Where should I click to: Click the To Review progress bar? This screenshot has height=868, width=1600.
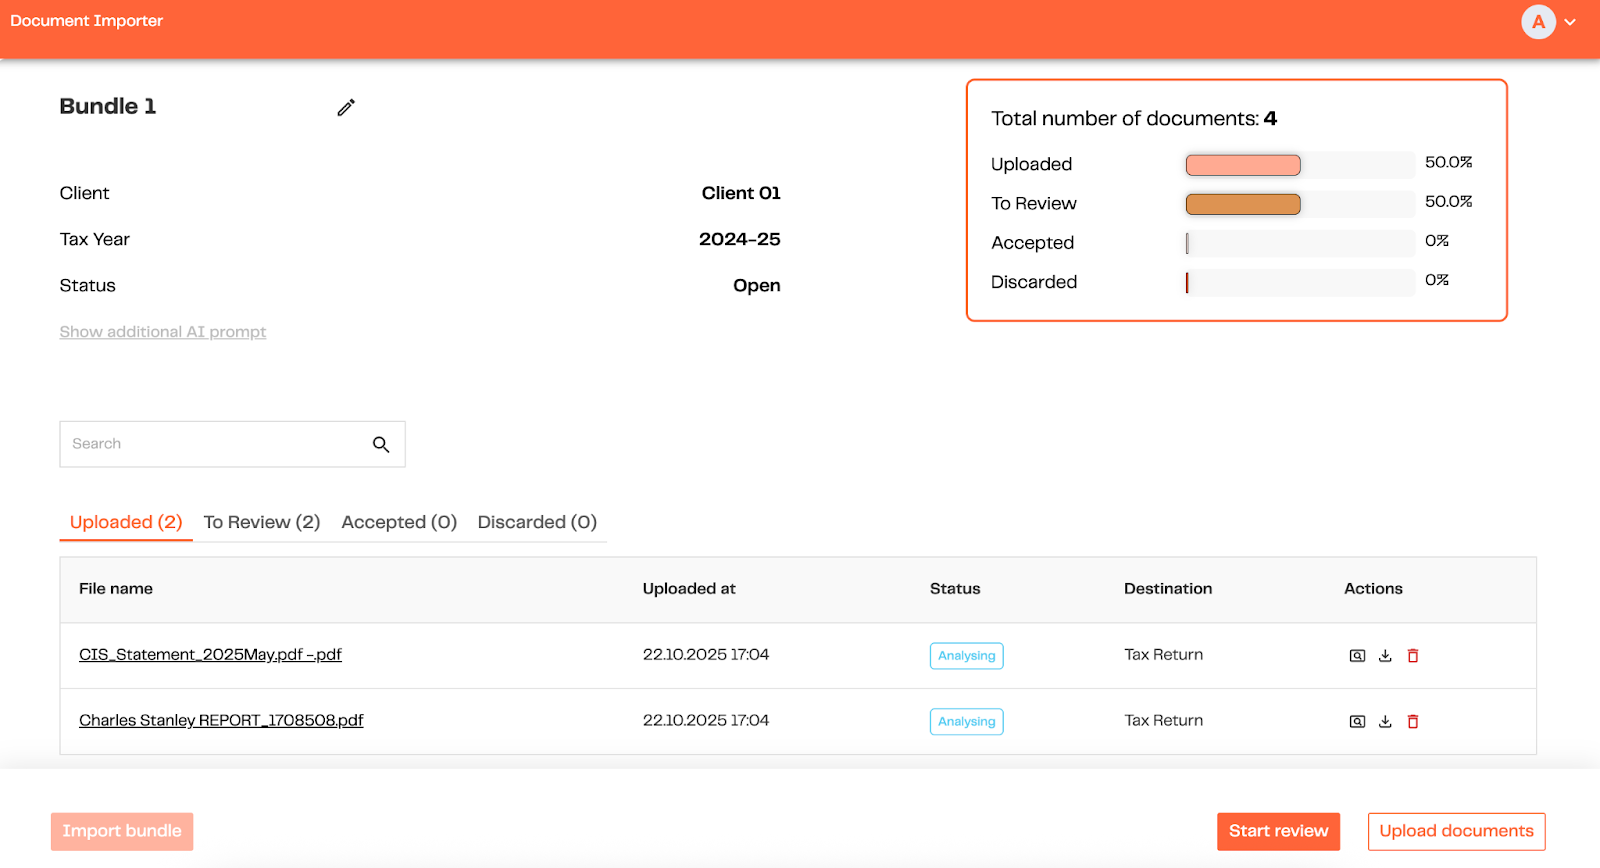(x=1300, y=204)
